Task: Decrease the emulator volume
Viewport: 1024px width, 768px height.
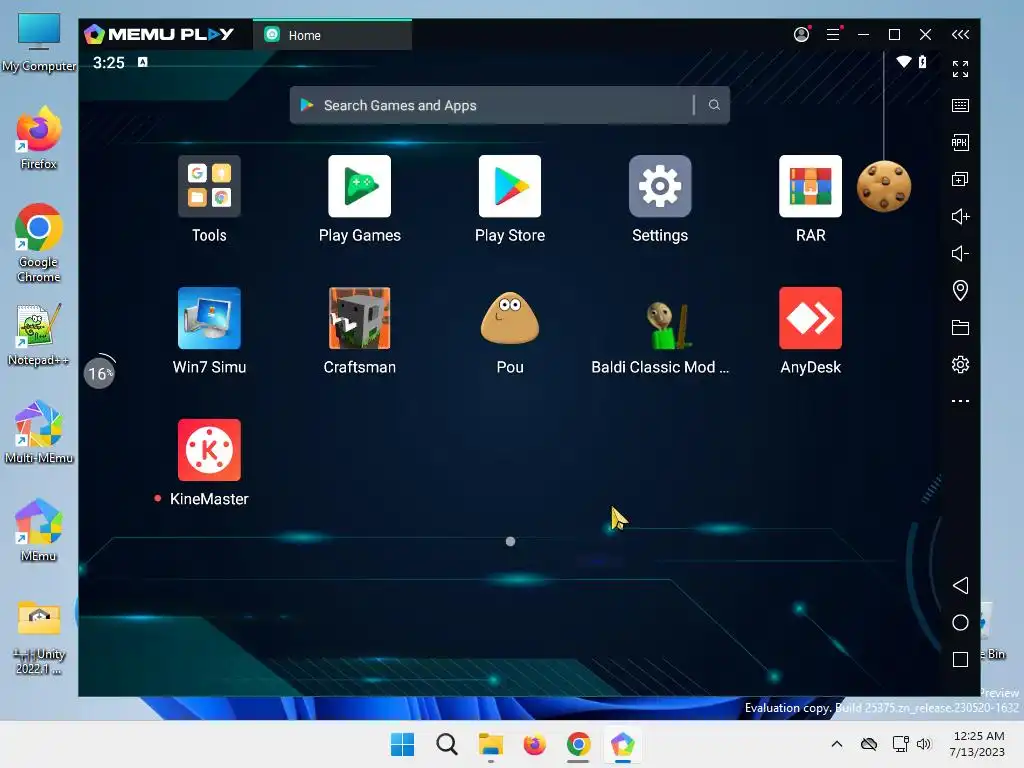Action: pyautogui.click(x=960, y=253)
